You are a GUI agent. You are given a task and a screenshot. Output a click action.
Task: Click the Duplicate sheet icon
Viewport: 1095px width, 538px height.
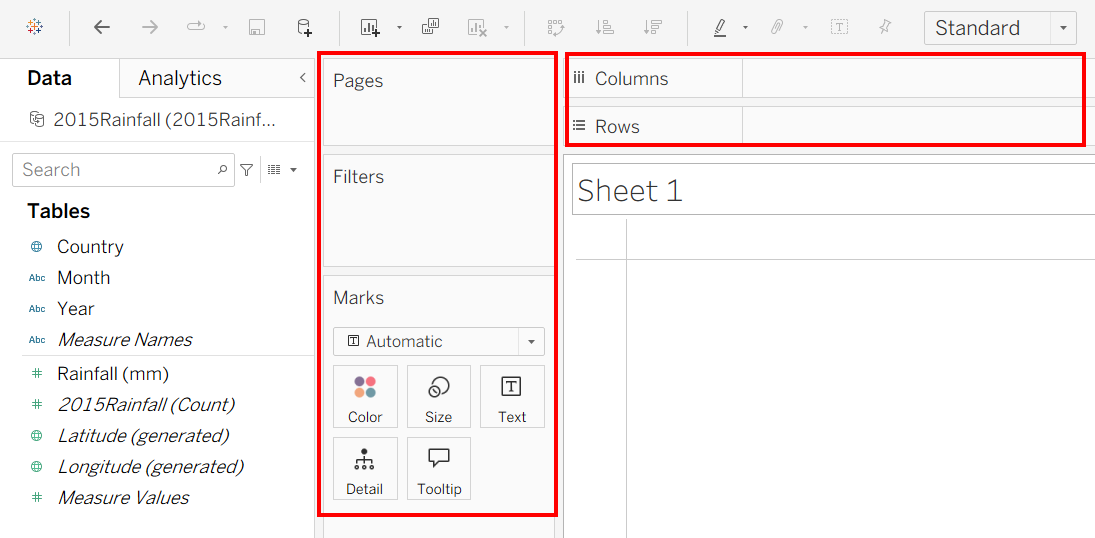point(430,27)
